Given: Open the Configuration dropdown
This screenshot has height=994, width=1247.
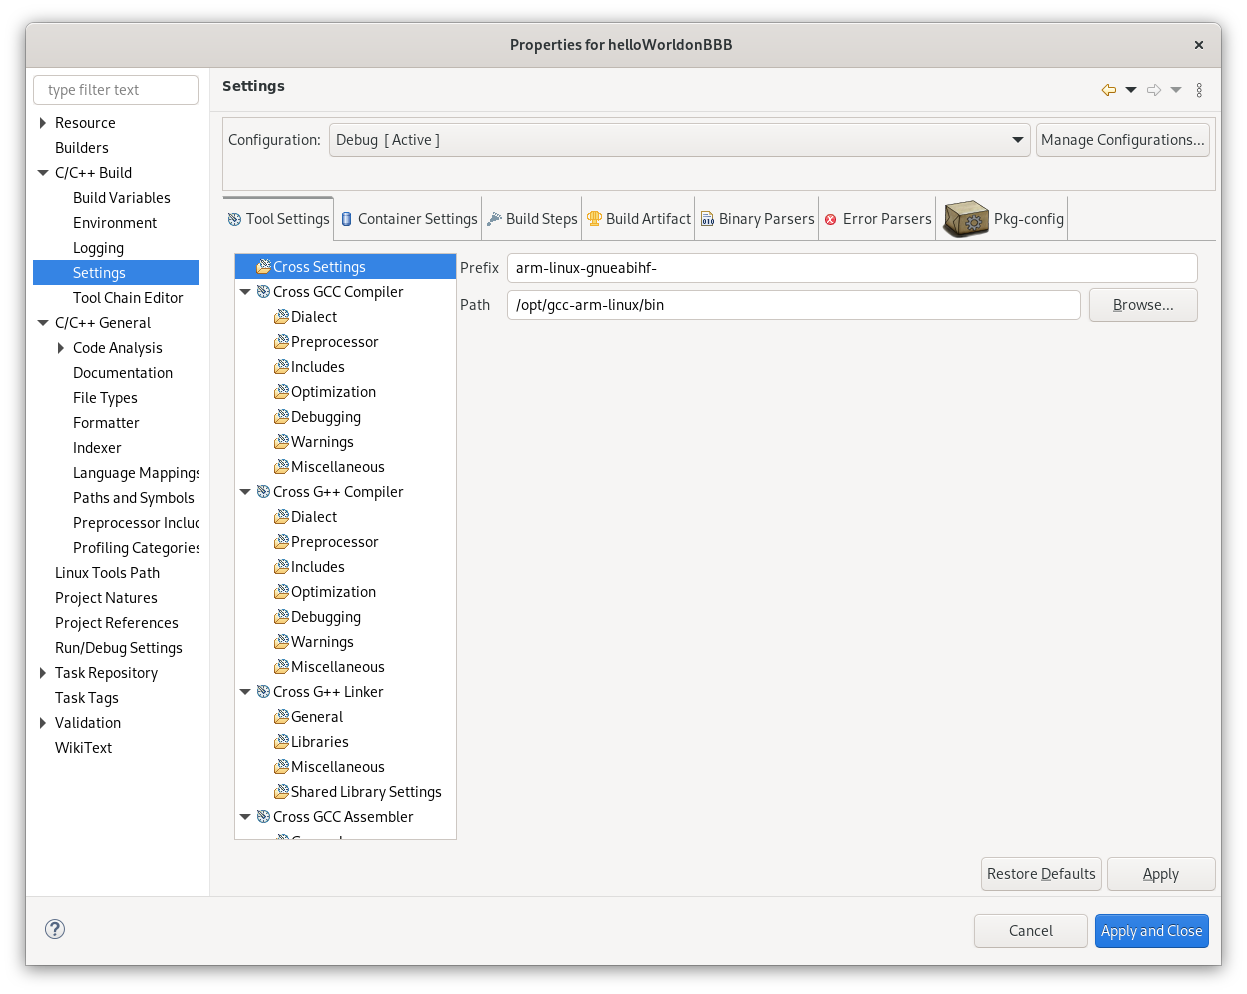Looking at the screenshot, I should 1017,140.
